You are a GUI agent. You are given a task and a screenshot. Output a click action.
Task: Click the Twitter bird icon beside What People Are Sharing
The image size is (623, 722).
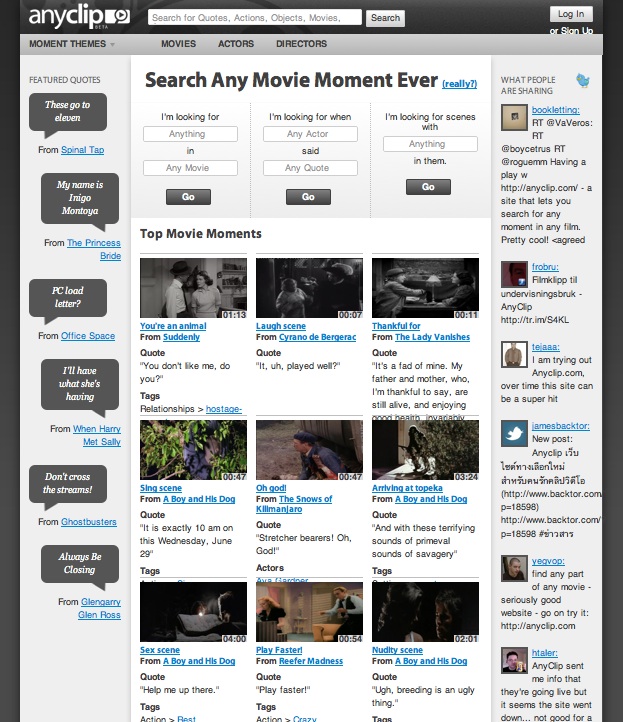point(583,81)
